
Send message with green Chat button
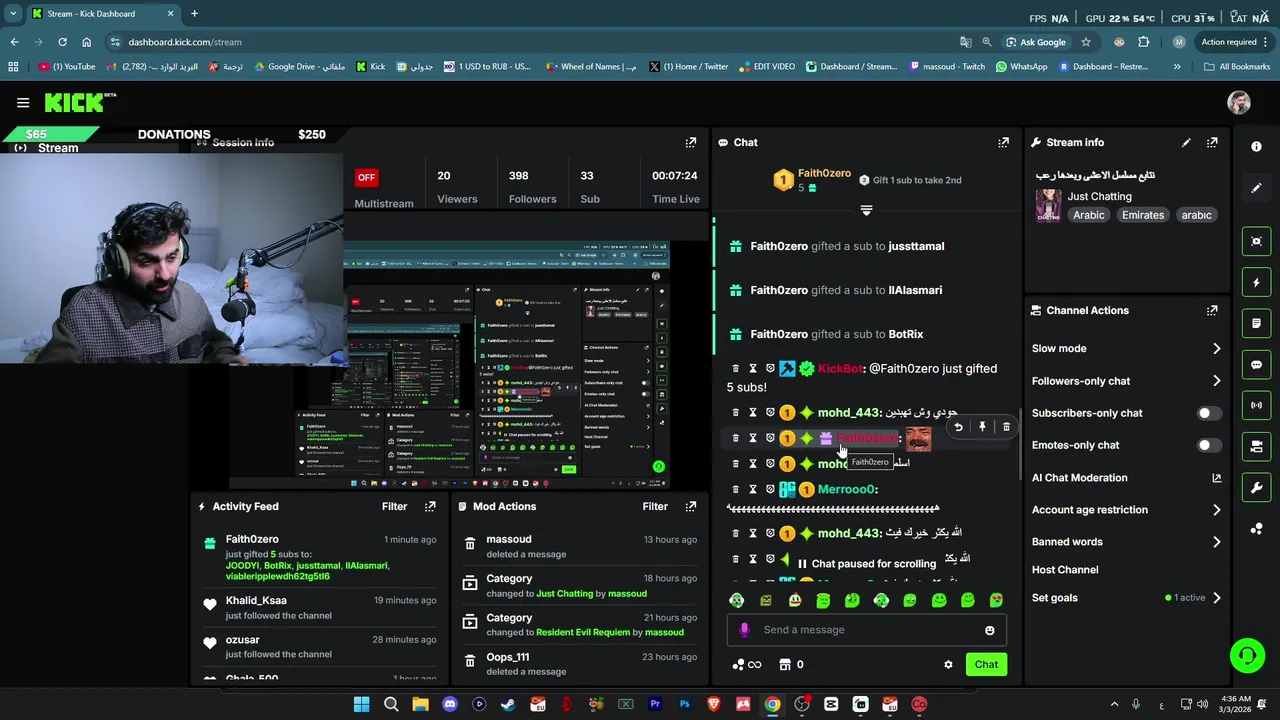pyautogui.click(x=986, y=664)
